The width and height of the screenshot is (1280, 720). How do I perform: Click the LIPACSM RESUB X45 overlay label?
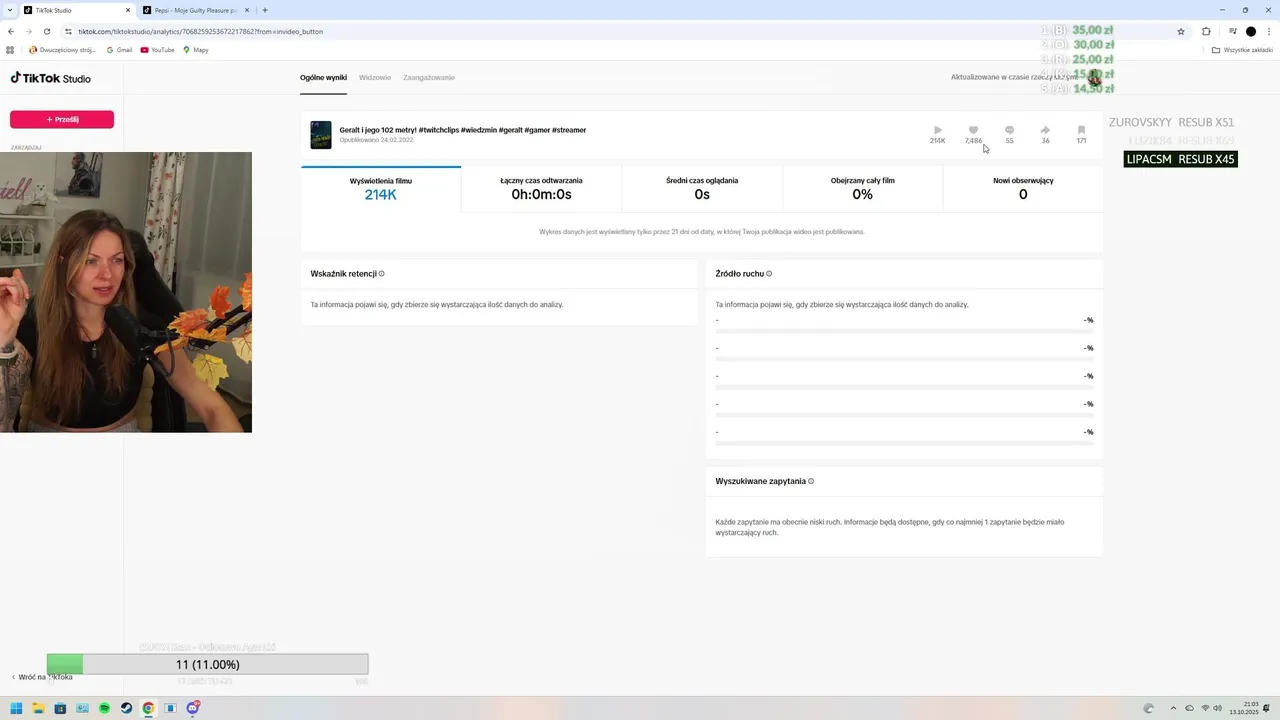1181,159
